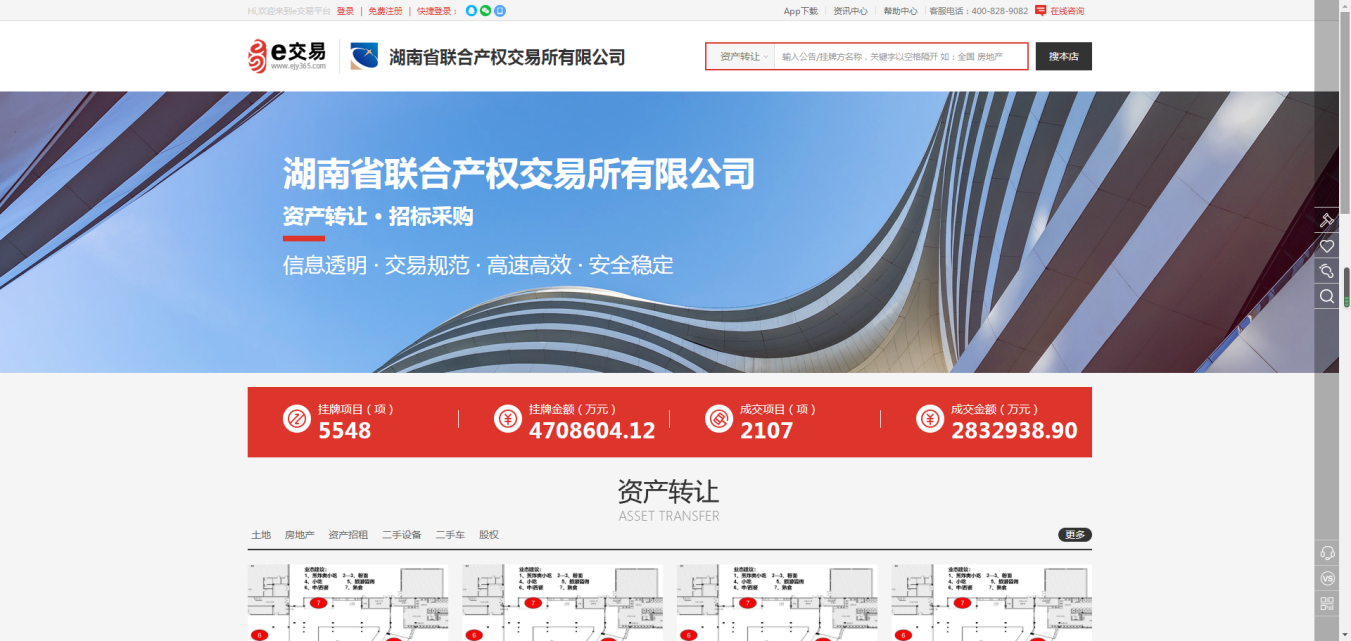Click the 成交金额 yen circle icon
The image size is (1351, 641).
click(930, 419)
